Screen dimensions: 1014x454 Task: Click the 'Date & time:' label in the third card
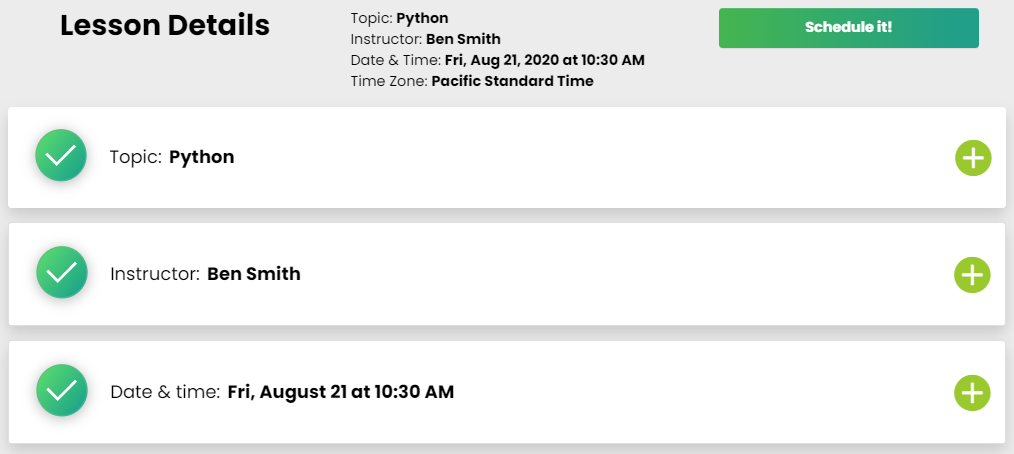coord(164,392)
